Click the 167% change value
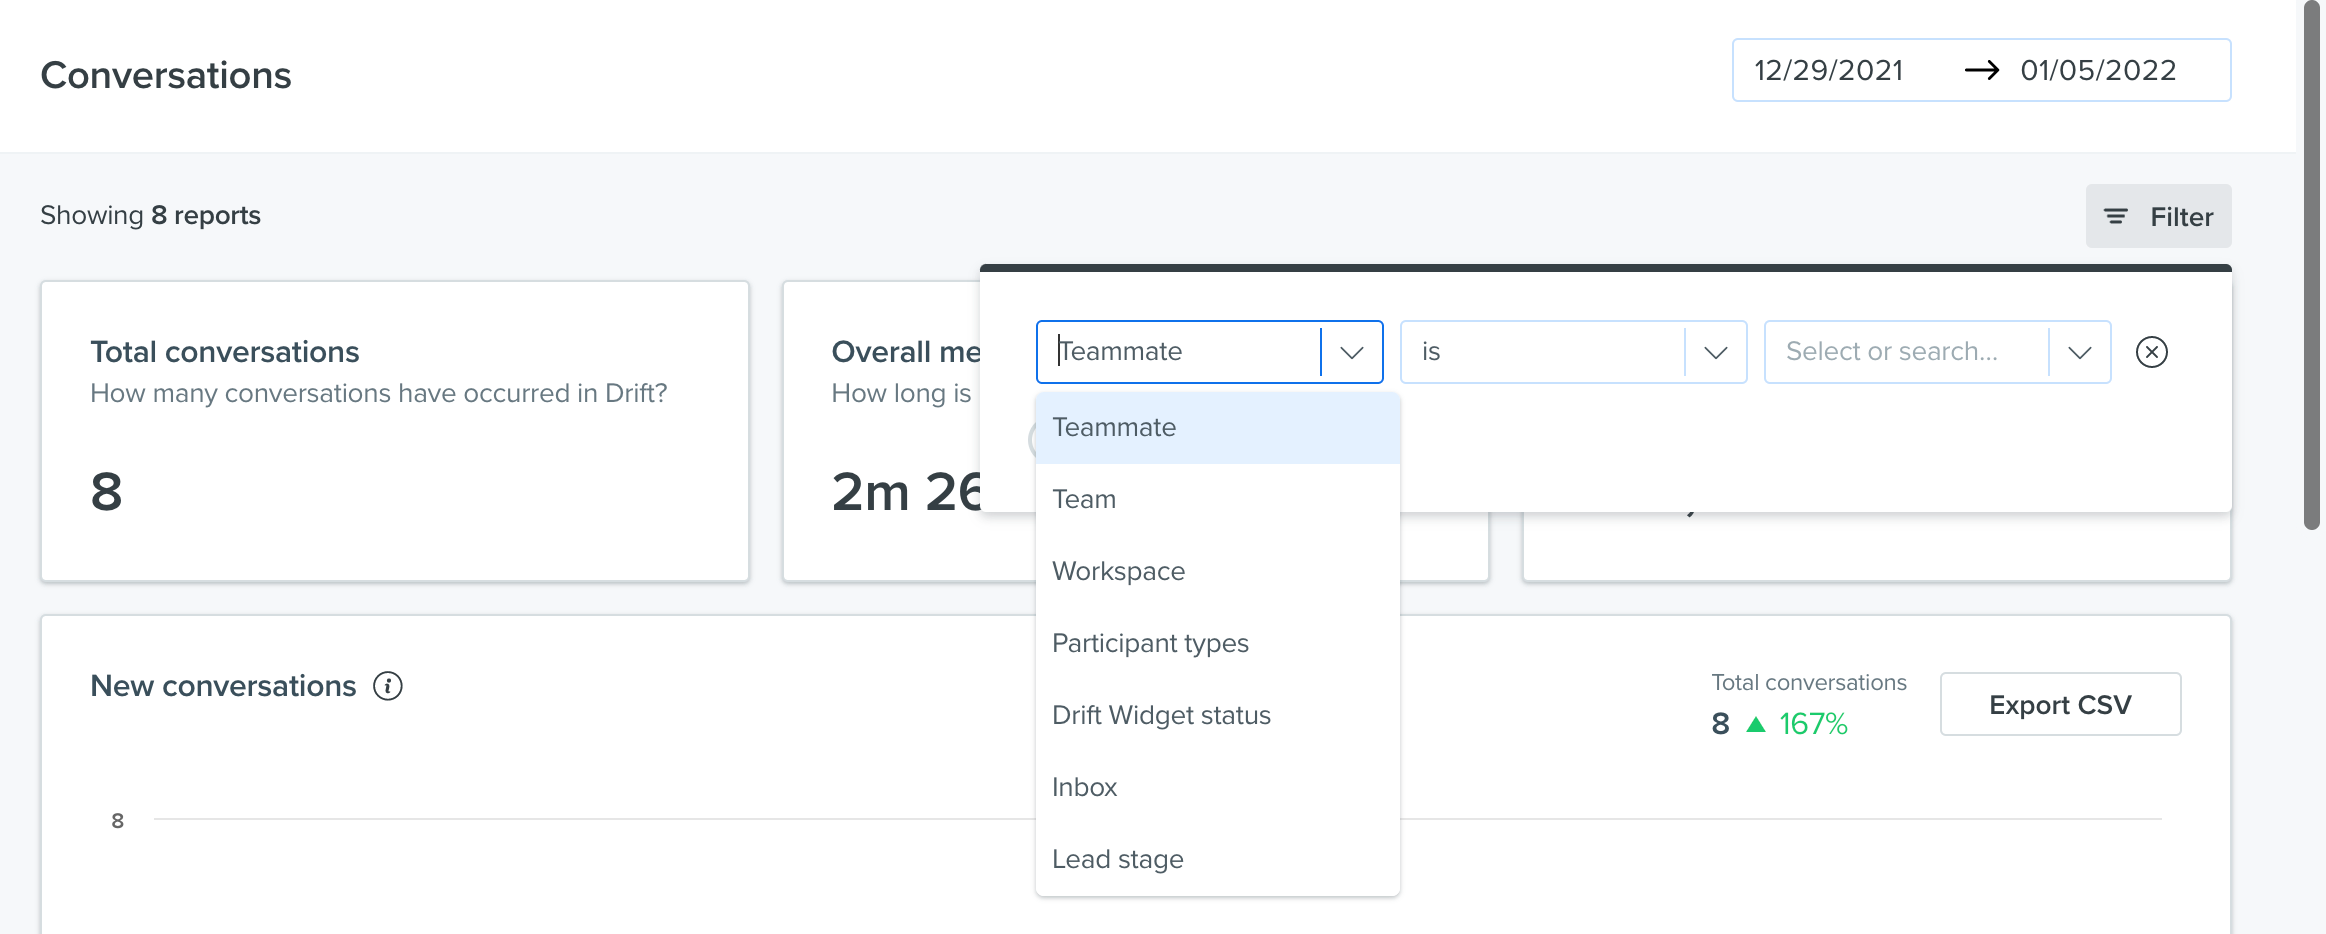This screenshot has width=2326, height=934. (1813, 723)
